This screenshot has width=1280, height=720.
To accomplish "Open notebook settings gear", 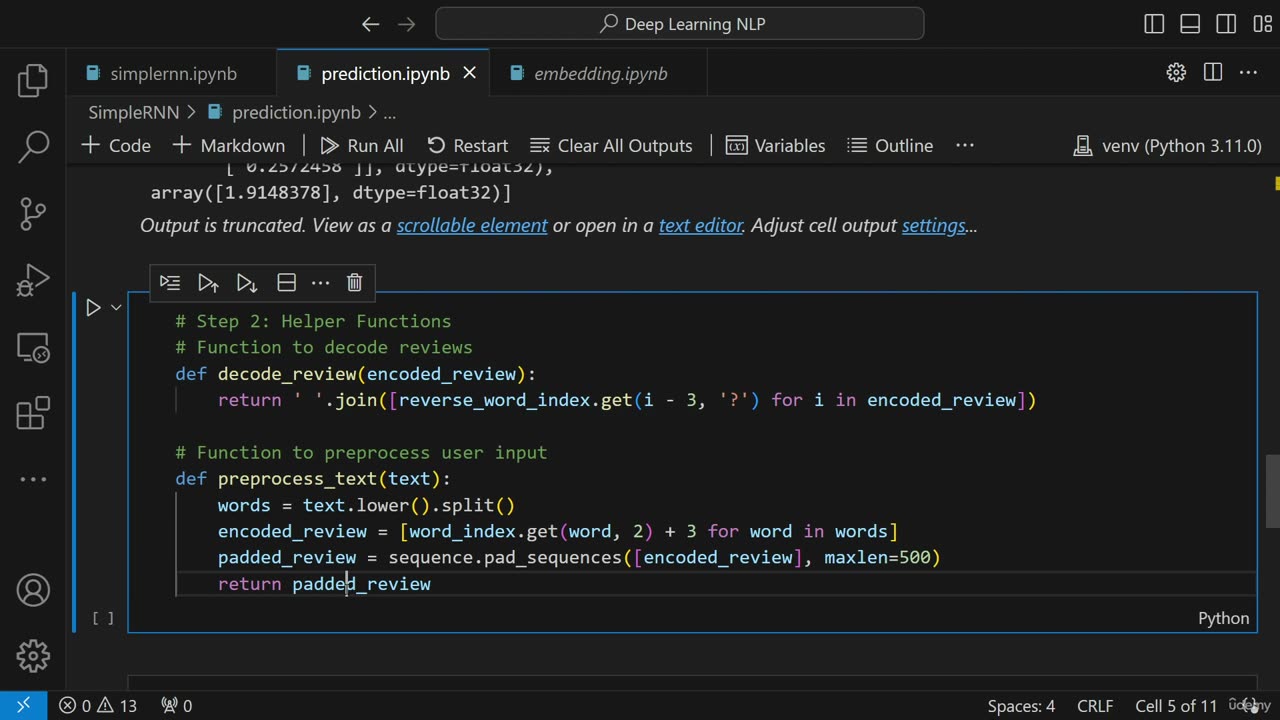I will (x=1176, y=72).
